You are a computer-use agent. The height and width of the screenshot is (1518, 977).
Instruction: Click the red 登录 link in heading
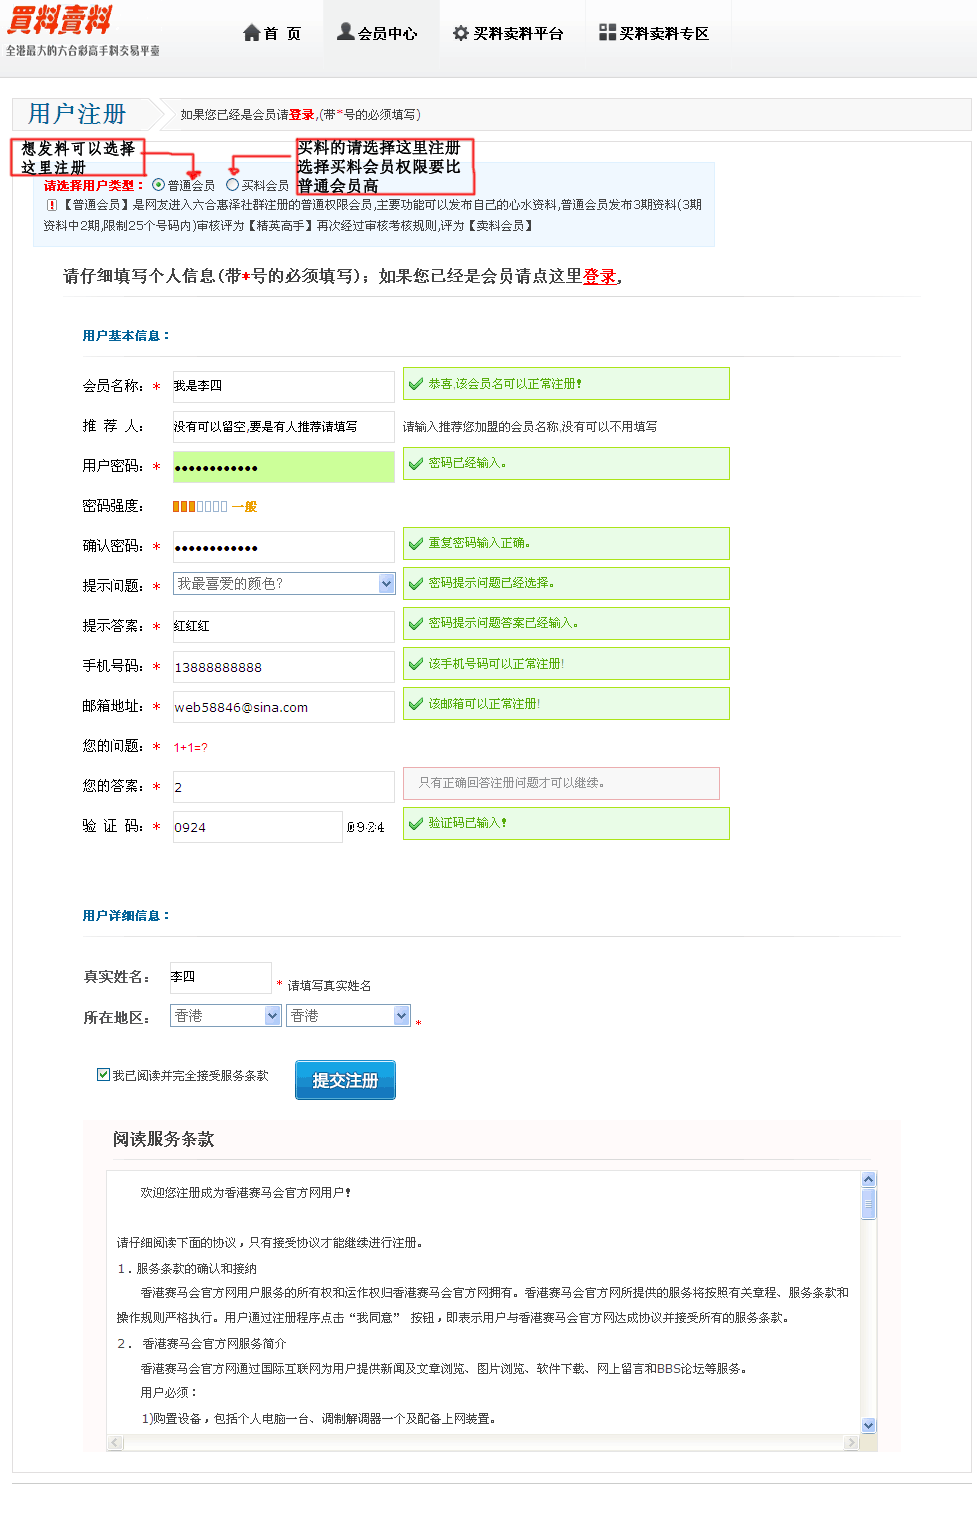(600, 277)
